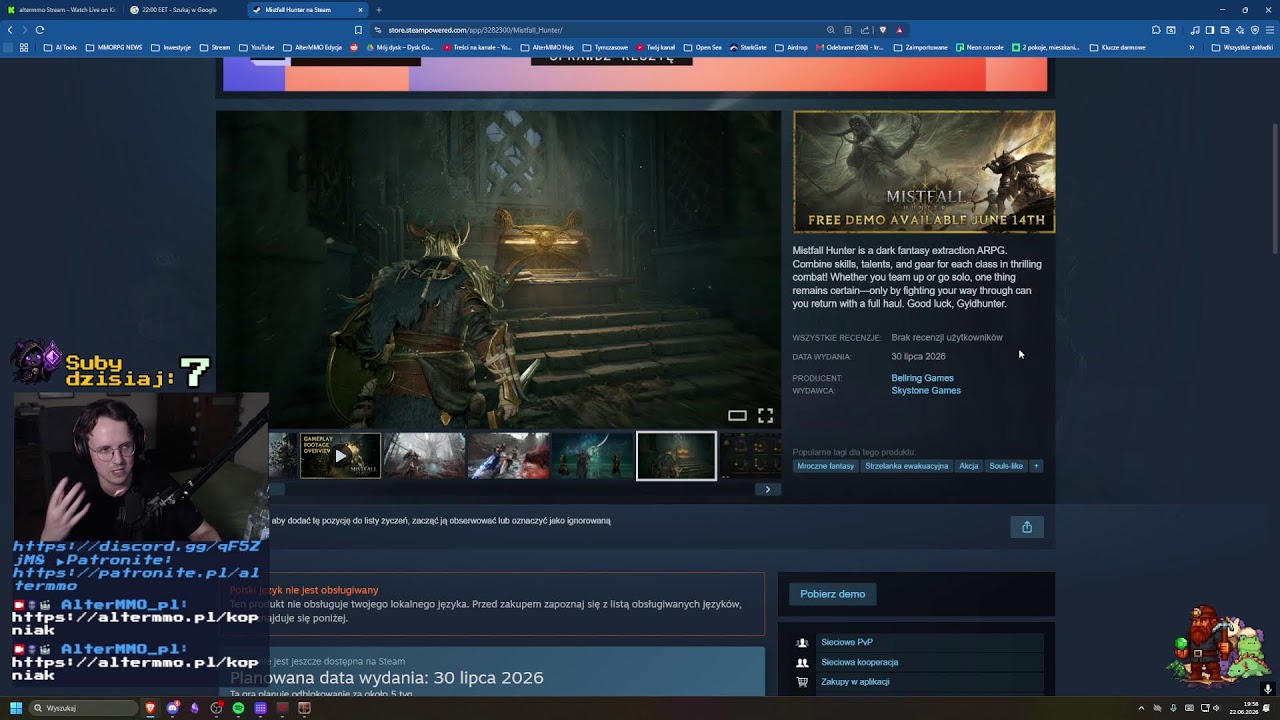1280x720 pixels.
Task: Open the Klucze darmowe bookmark folder
Action: coord(1117,47)
